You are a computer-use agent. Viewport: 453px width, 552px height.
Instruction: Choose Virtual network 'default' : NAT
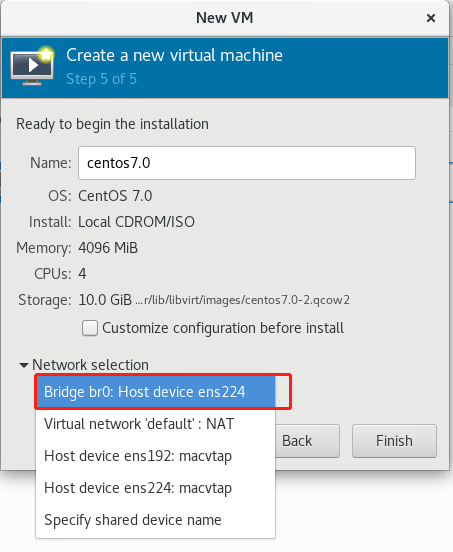[x=155, y=424]
